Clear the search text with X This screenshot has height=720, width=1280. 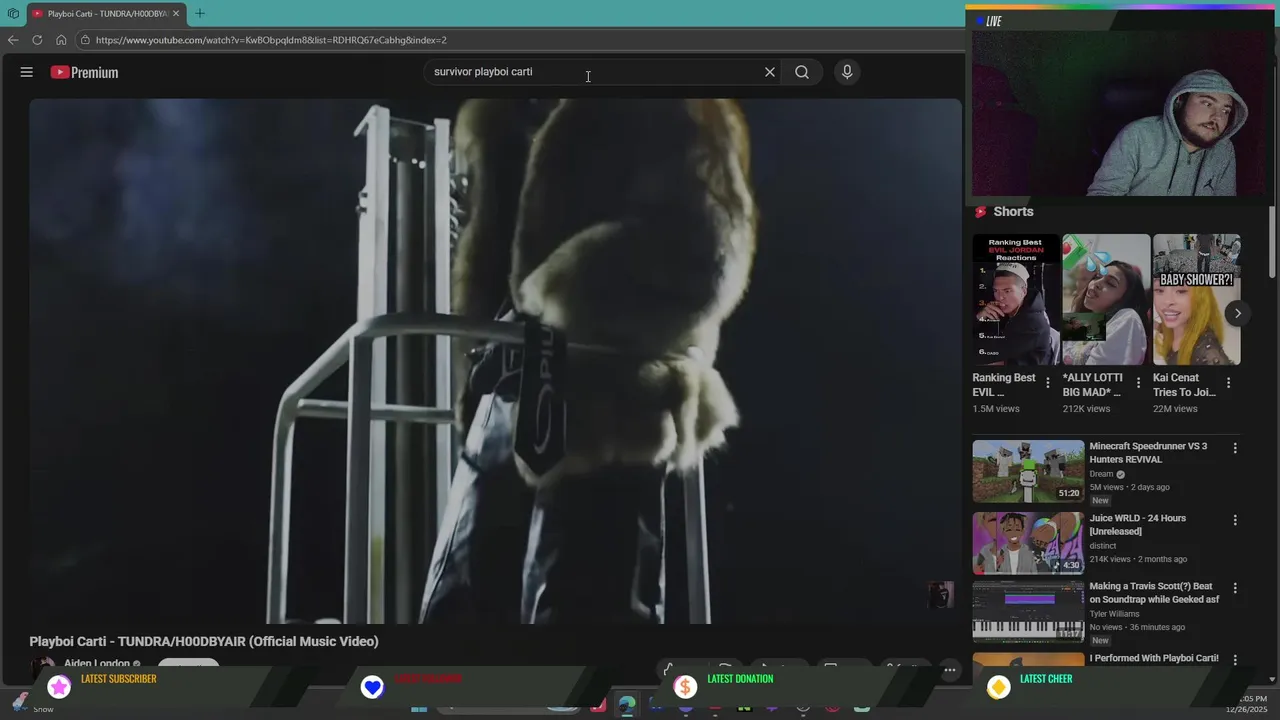click(770, 72)
